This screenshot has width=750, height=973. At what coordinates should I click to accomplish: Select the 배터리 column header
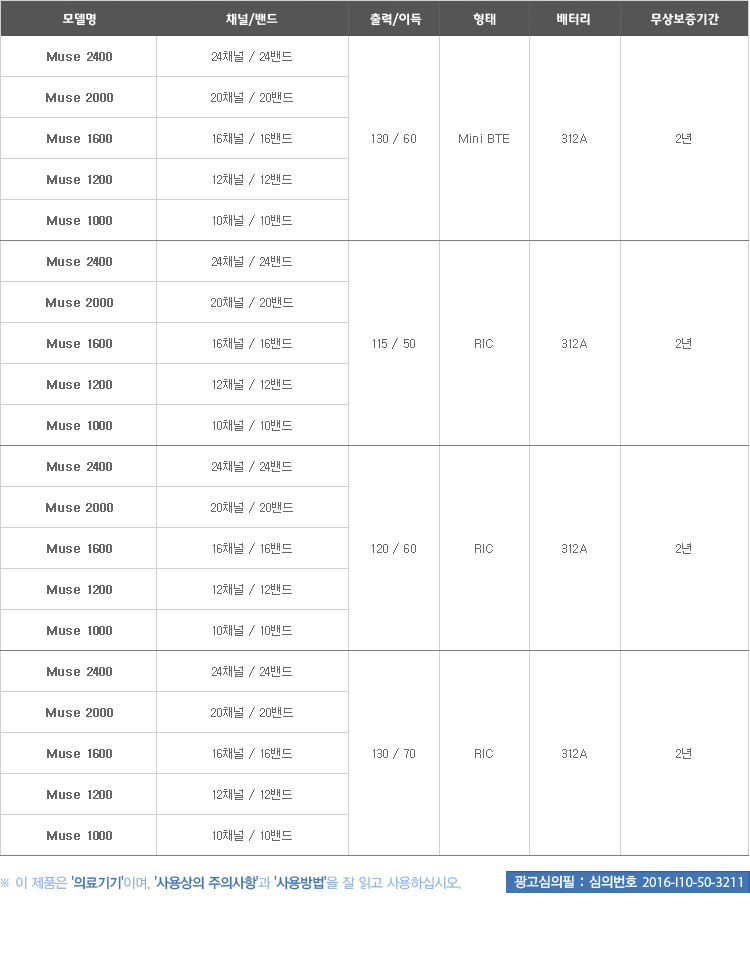point(574,19)
